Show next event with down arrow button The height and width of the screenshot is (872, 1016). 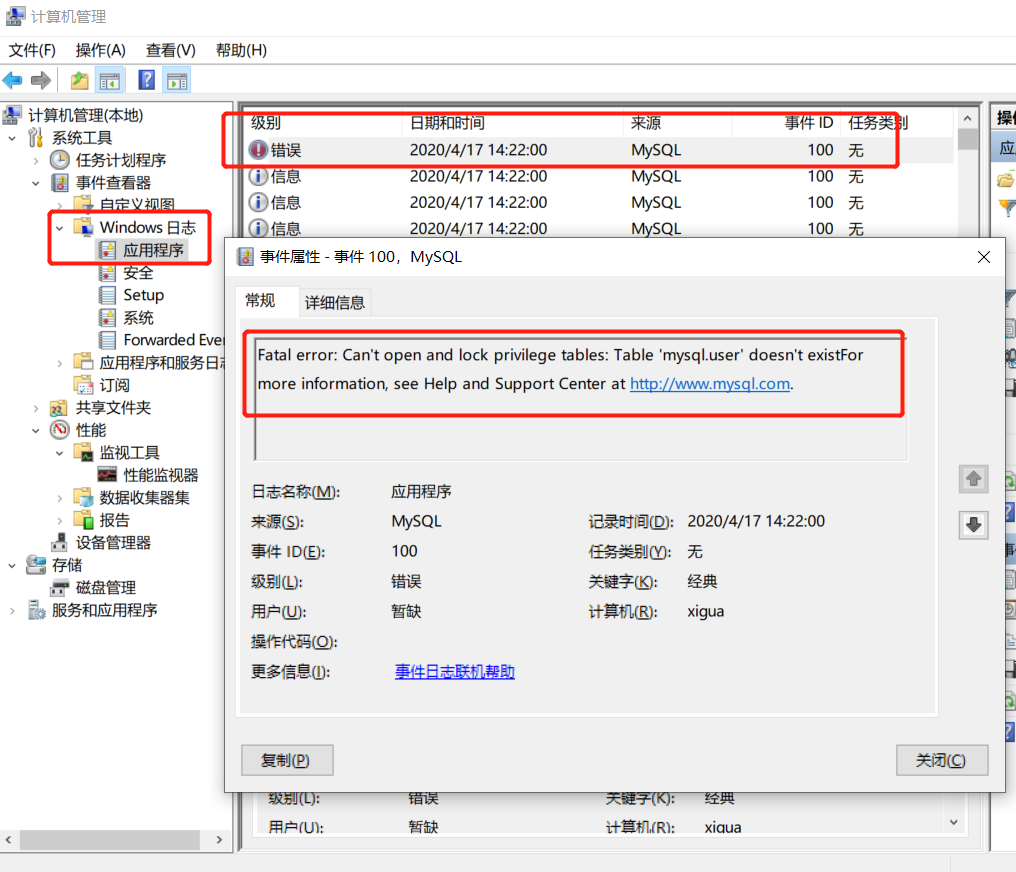pyautogui.click(x=973, y=525)
